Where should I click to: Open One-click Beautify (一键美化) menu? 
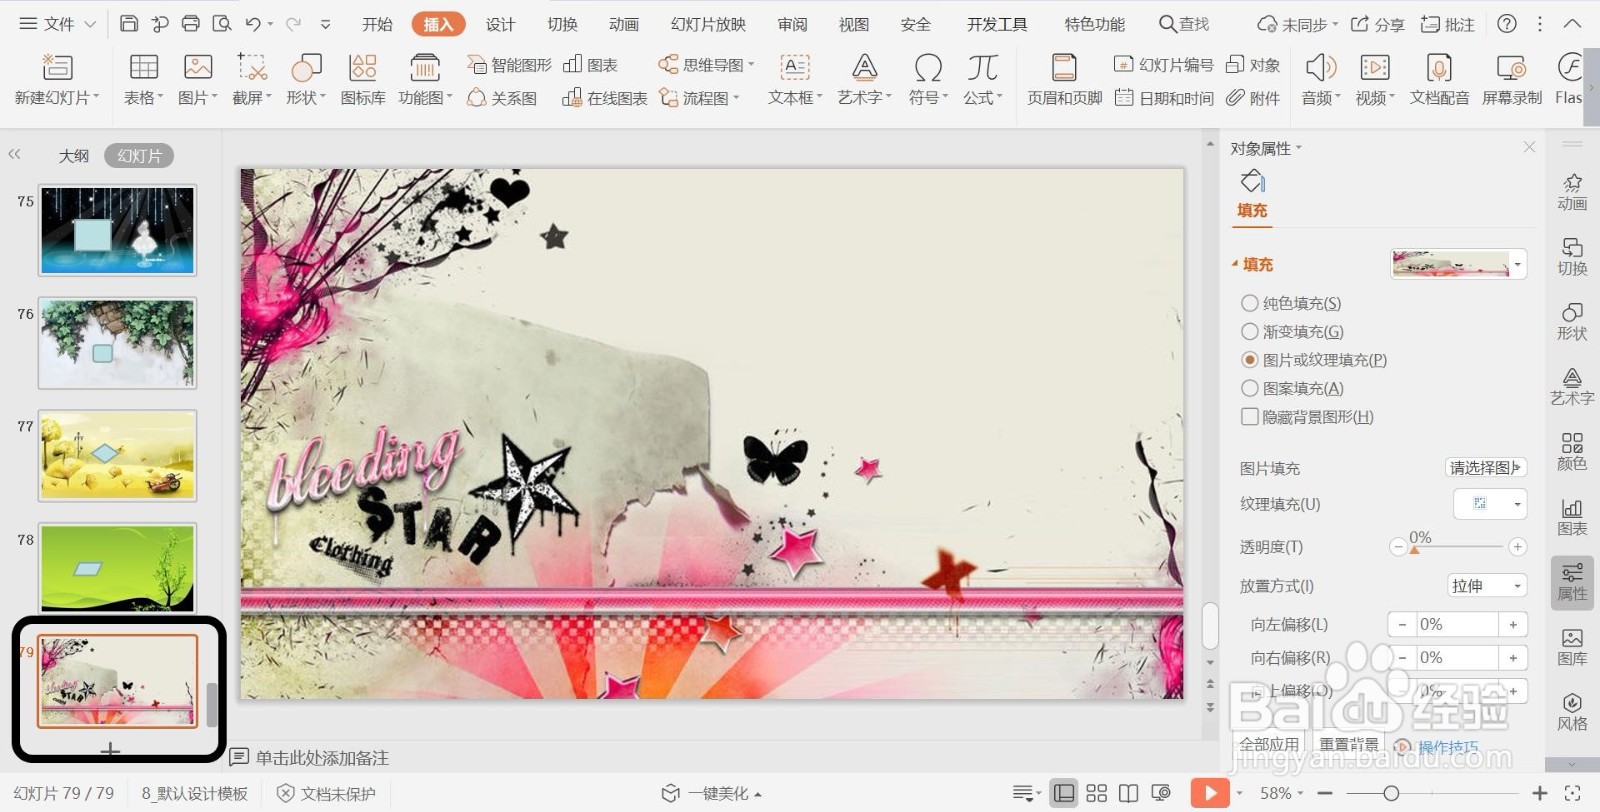click(711, 793)
